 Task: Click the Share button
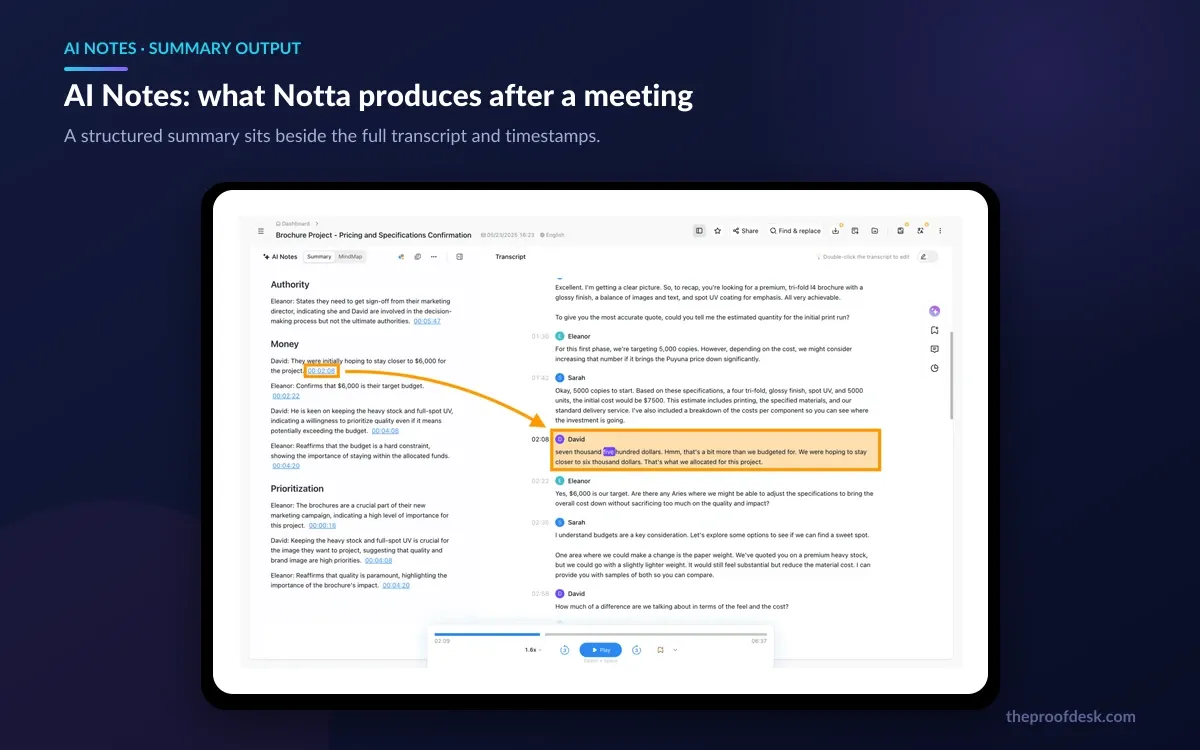(745, 231)
